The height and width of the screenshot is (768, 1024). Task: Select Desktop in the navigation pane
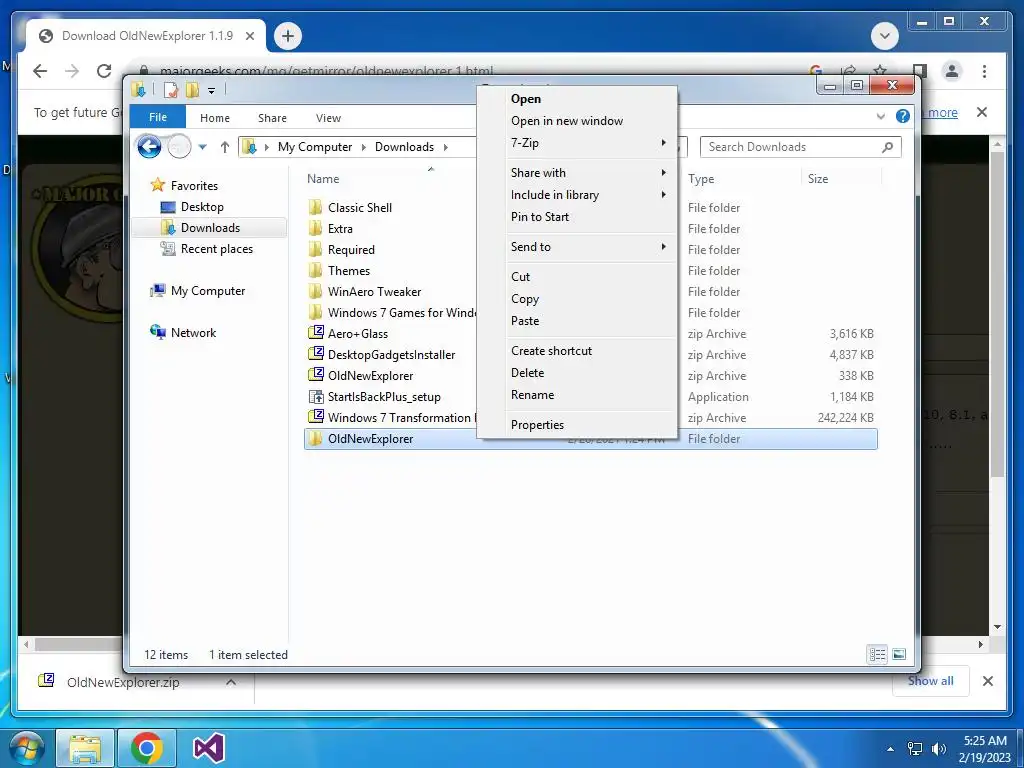click(202, 207)
